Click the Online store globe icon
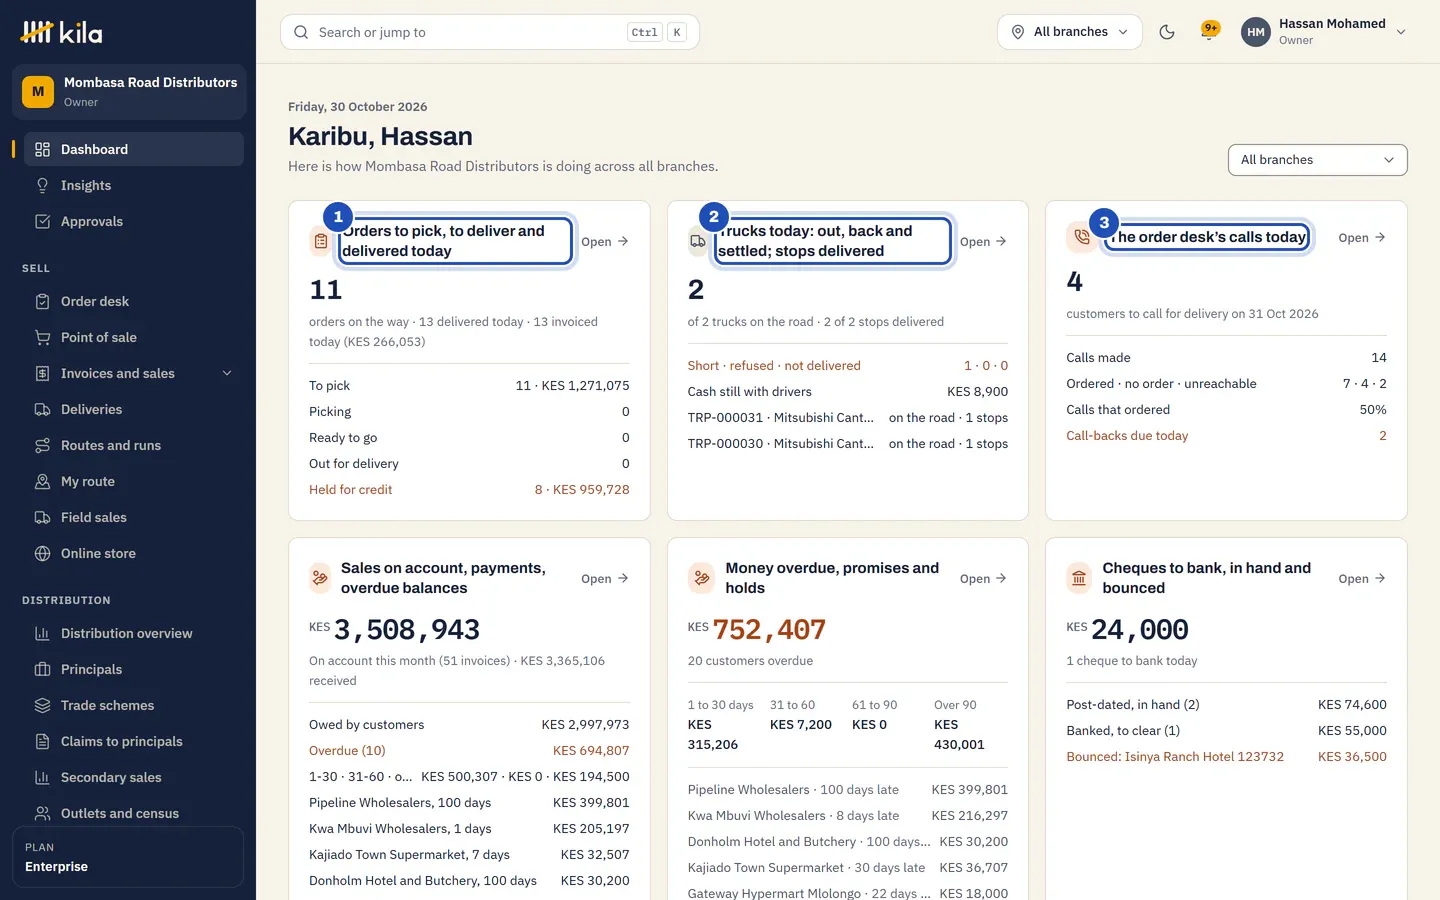This screenshot has width=1440, height=900. [42, 553]
